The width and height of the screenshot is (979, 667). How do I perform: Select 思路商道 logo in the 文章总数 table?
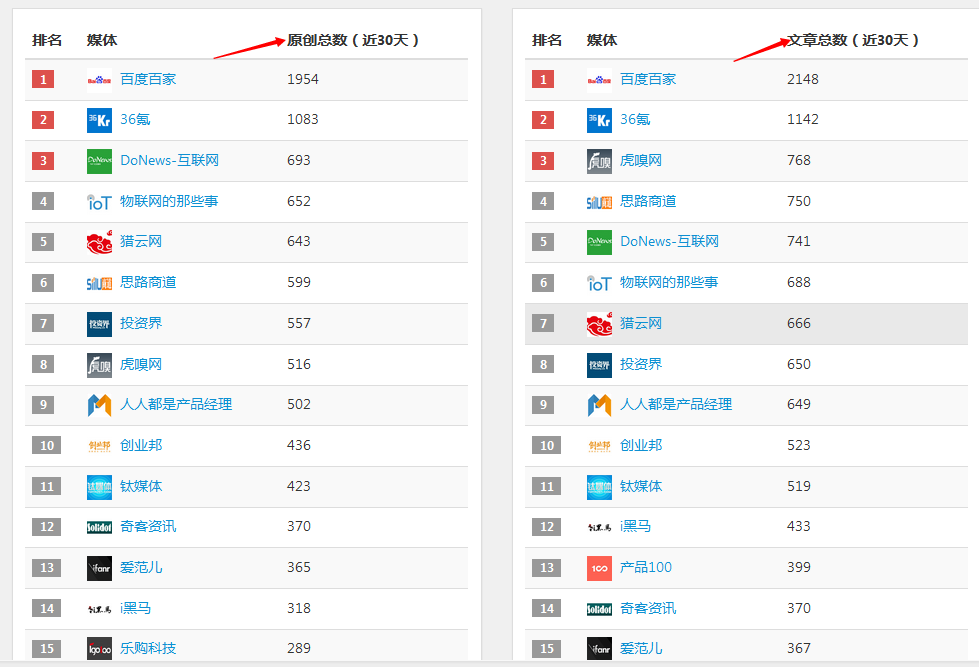pos(599,202)
